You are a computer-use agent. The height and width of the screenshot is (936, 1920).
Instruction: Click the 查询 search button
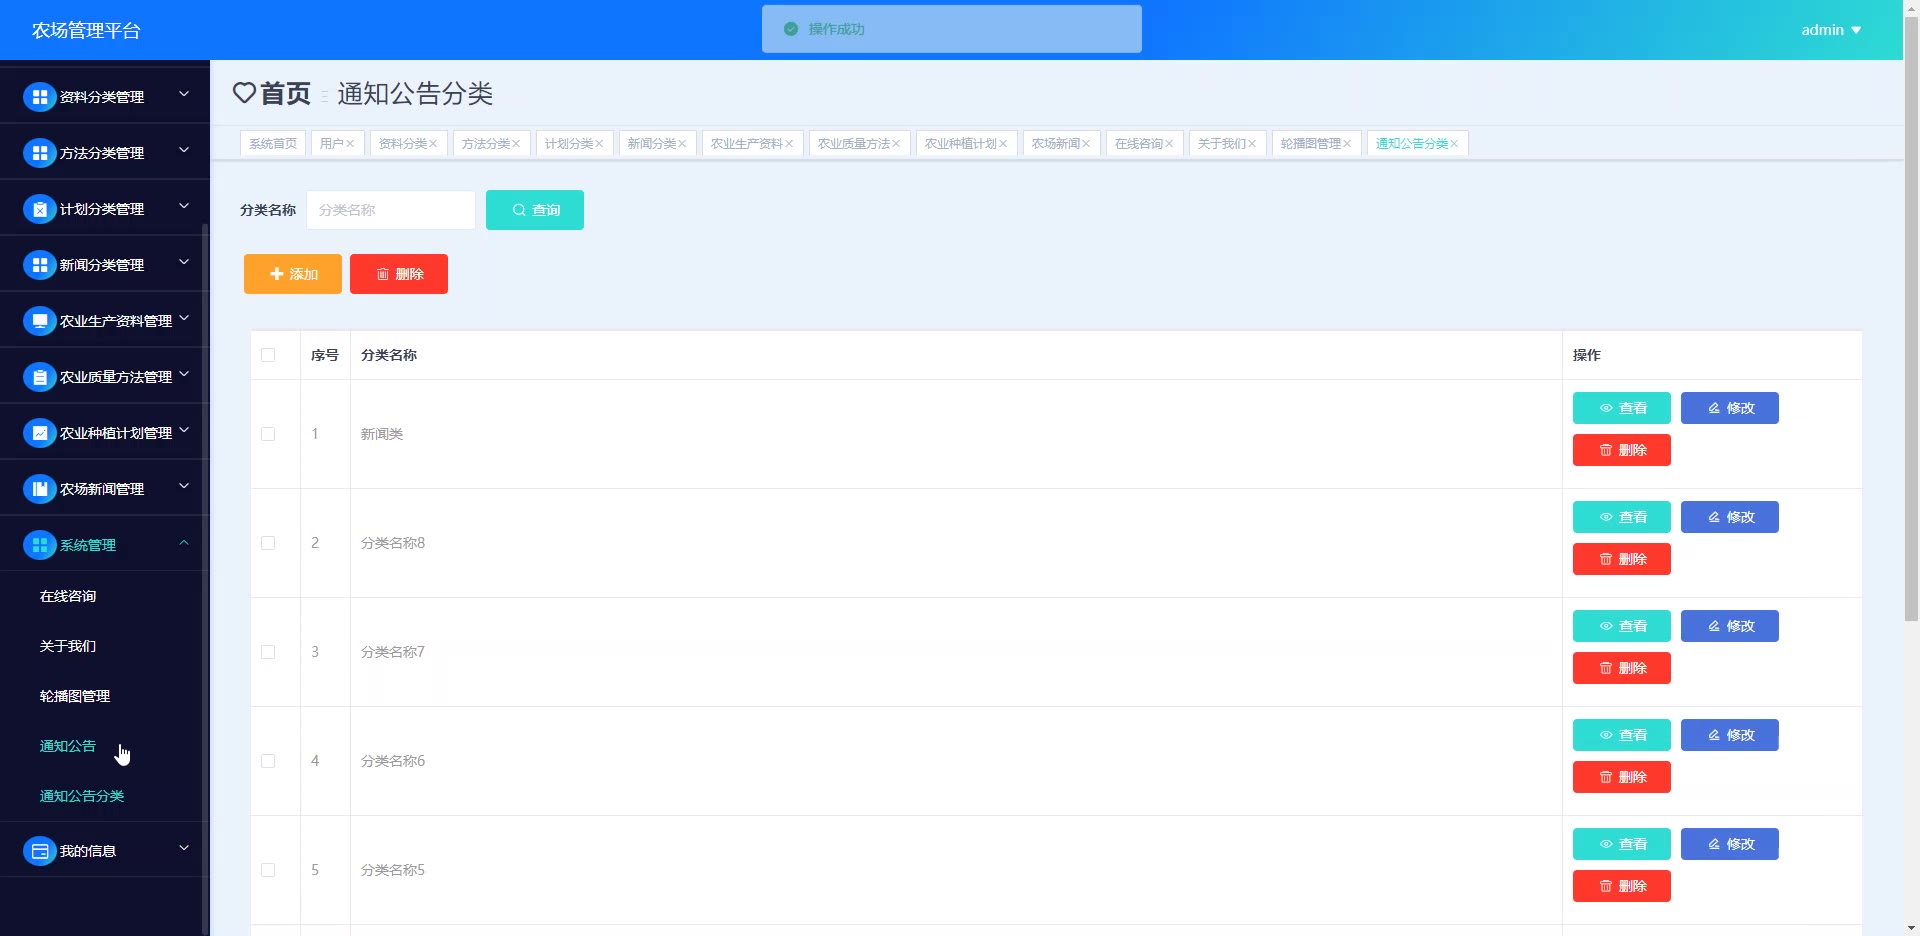coord(535,210)
